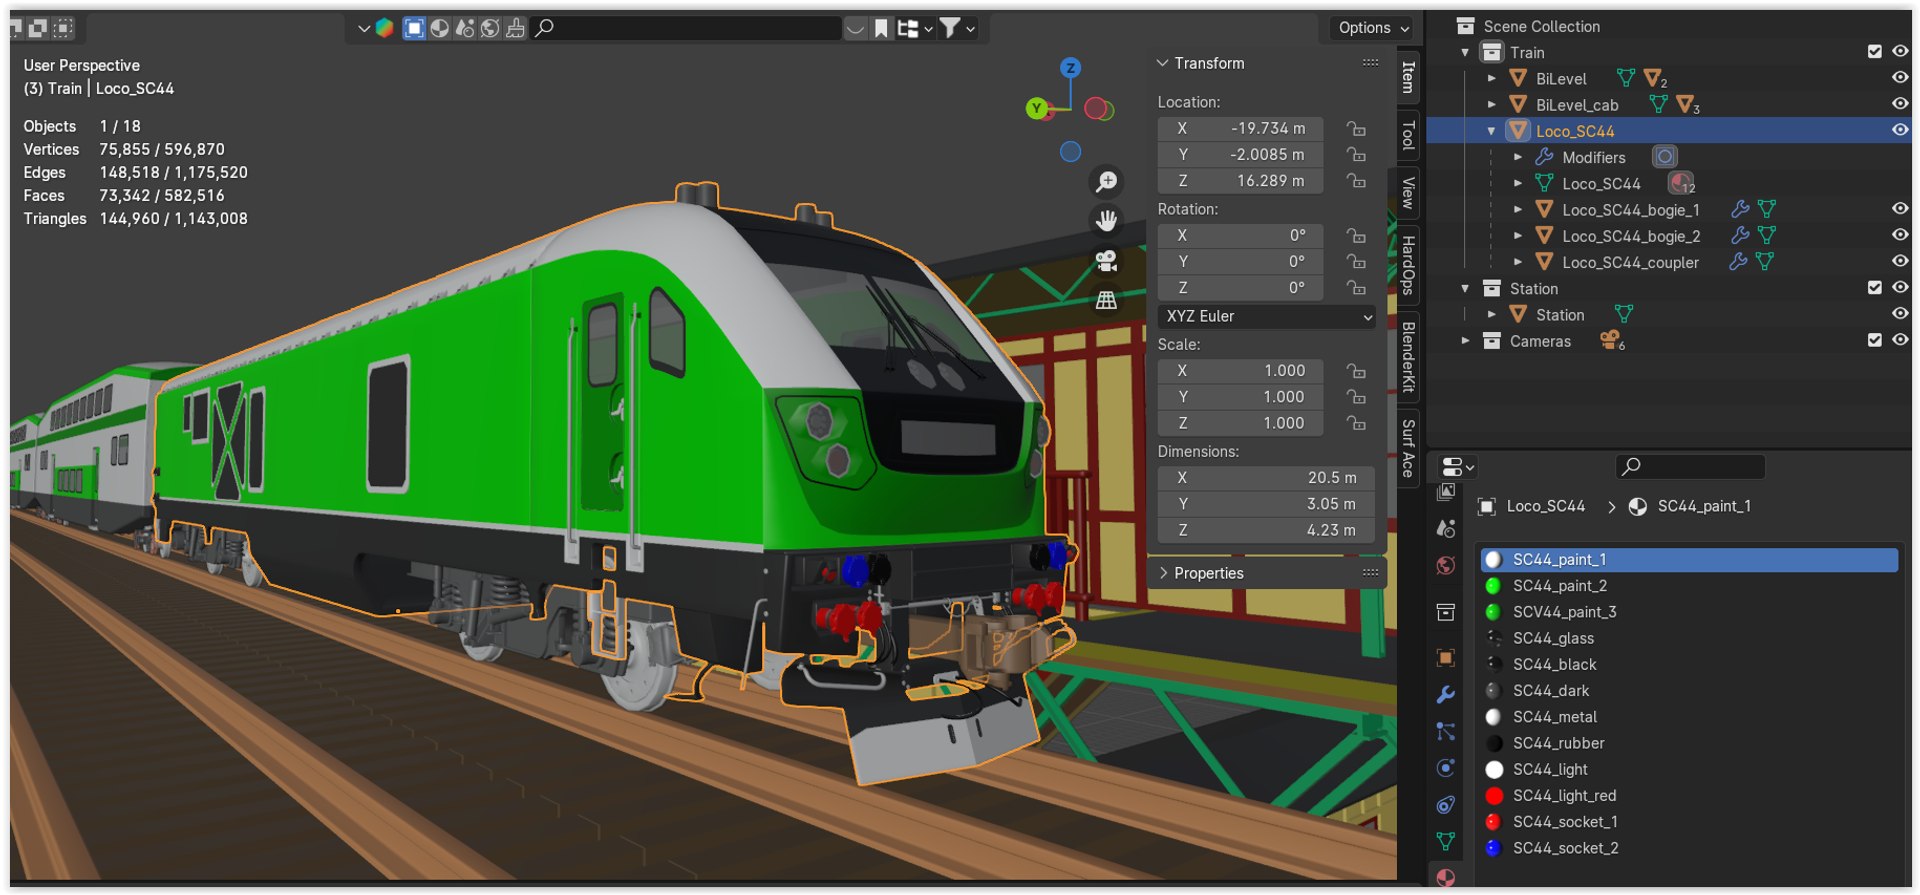Click the bookmark icon in outliner header
This screenshot has width=1920, height=895.
click(x=881, y=28)
